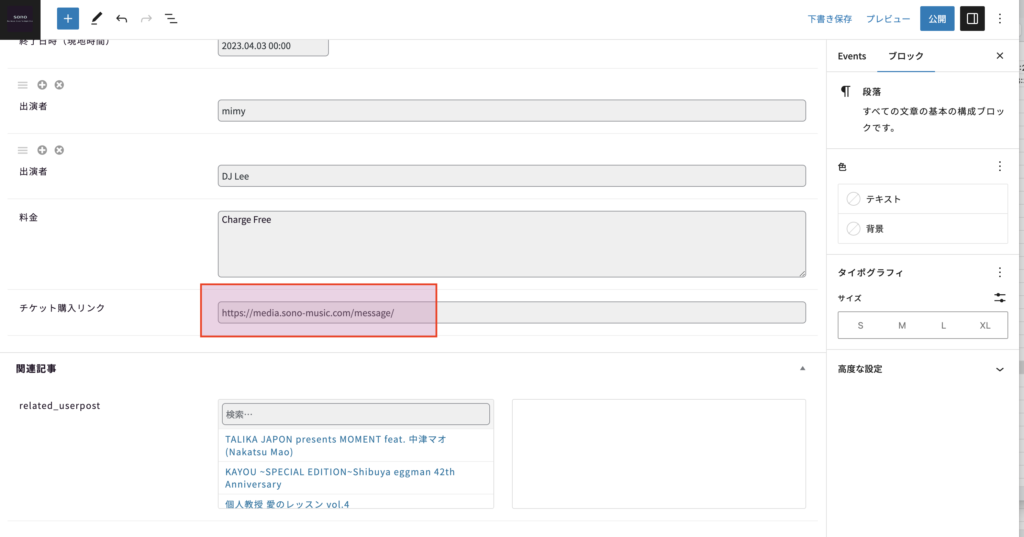Add a row after DJ Lee performer
Viewport: 1024px width, 537px height.
[x=42, y=150]
